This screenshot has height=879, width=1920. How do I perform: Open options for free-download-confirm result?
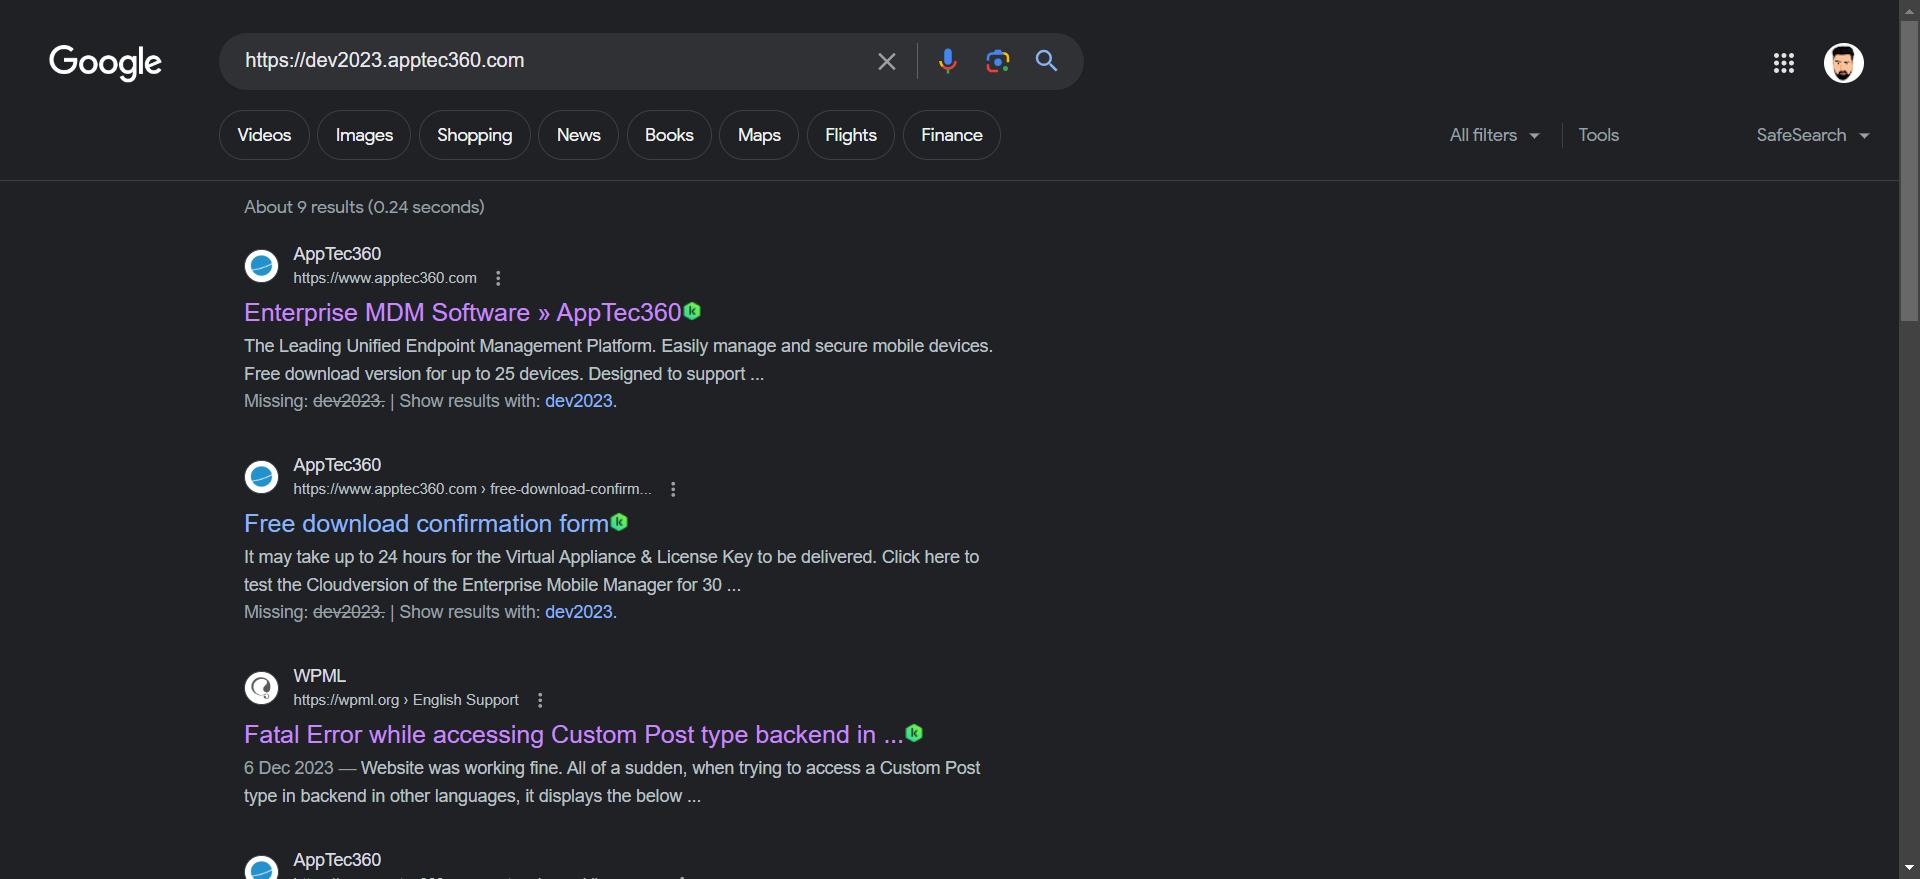click(673, 489)
